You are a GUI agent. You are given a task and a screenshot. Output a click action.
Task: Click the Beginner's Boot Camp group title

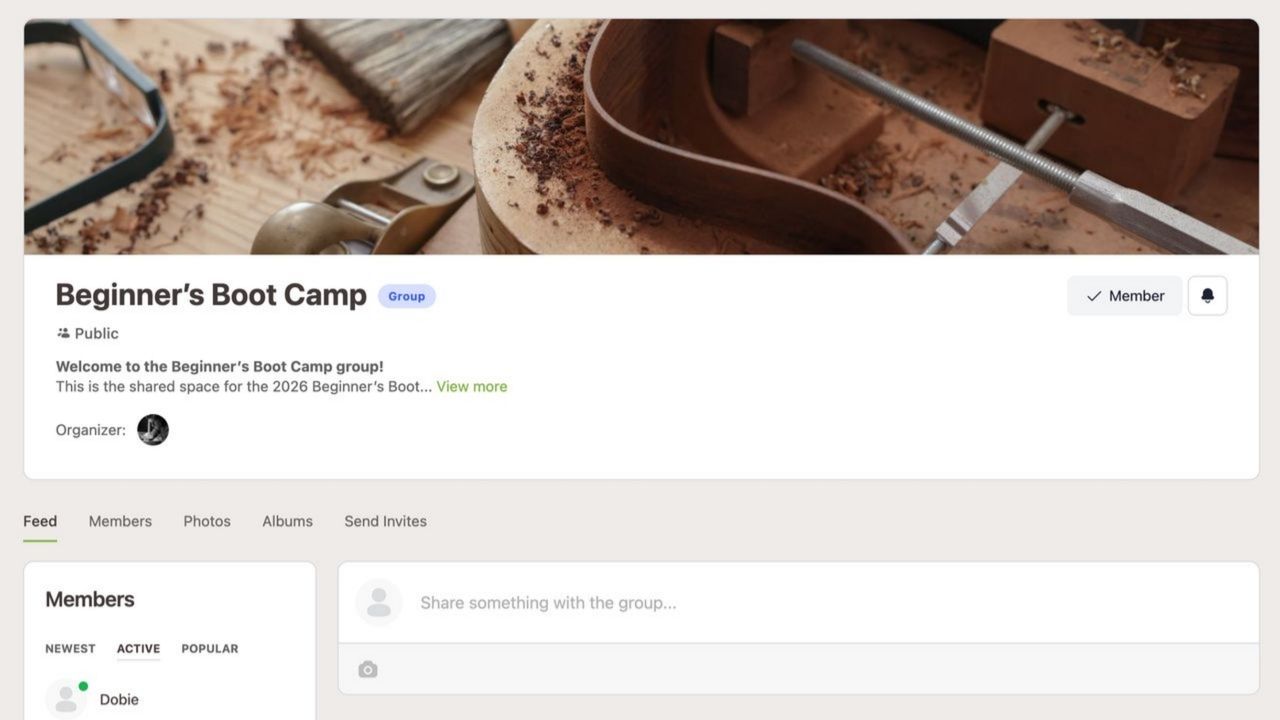pyautogui.click(x=210, y=294)
